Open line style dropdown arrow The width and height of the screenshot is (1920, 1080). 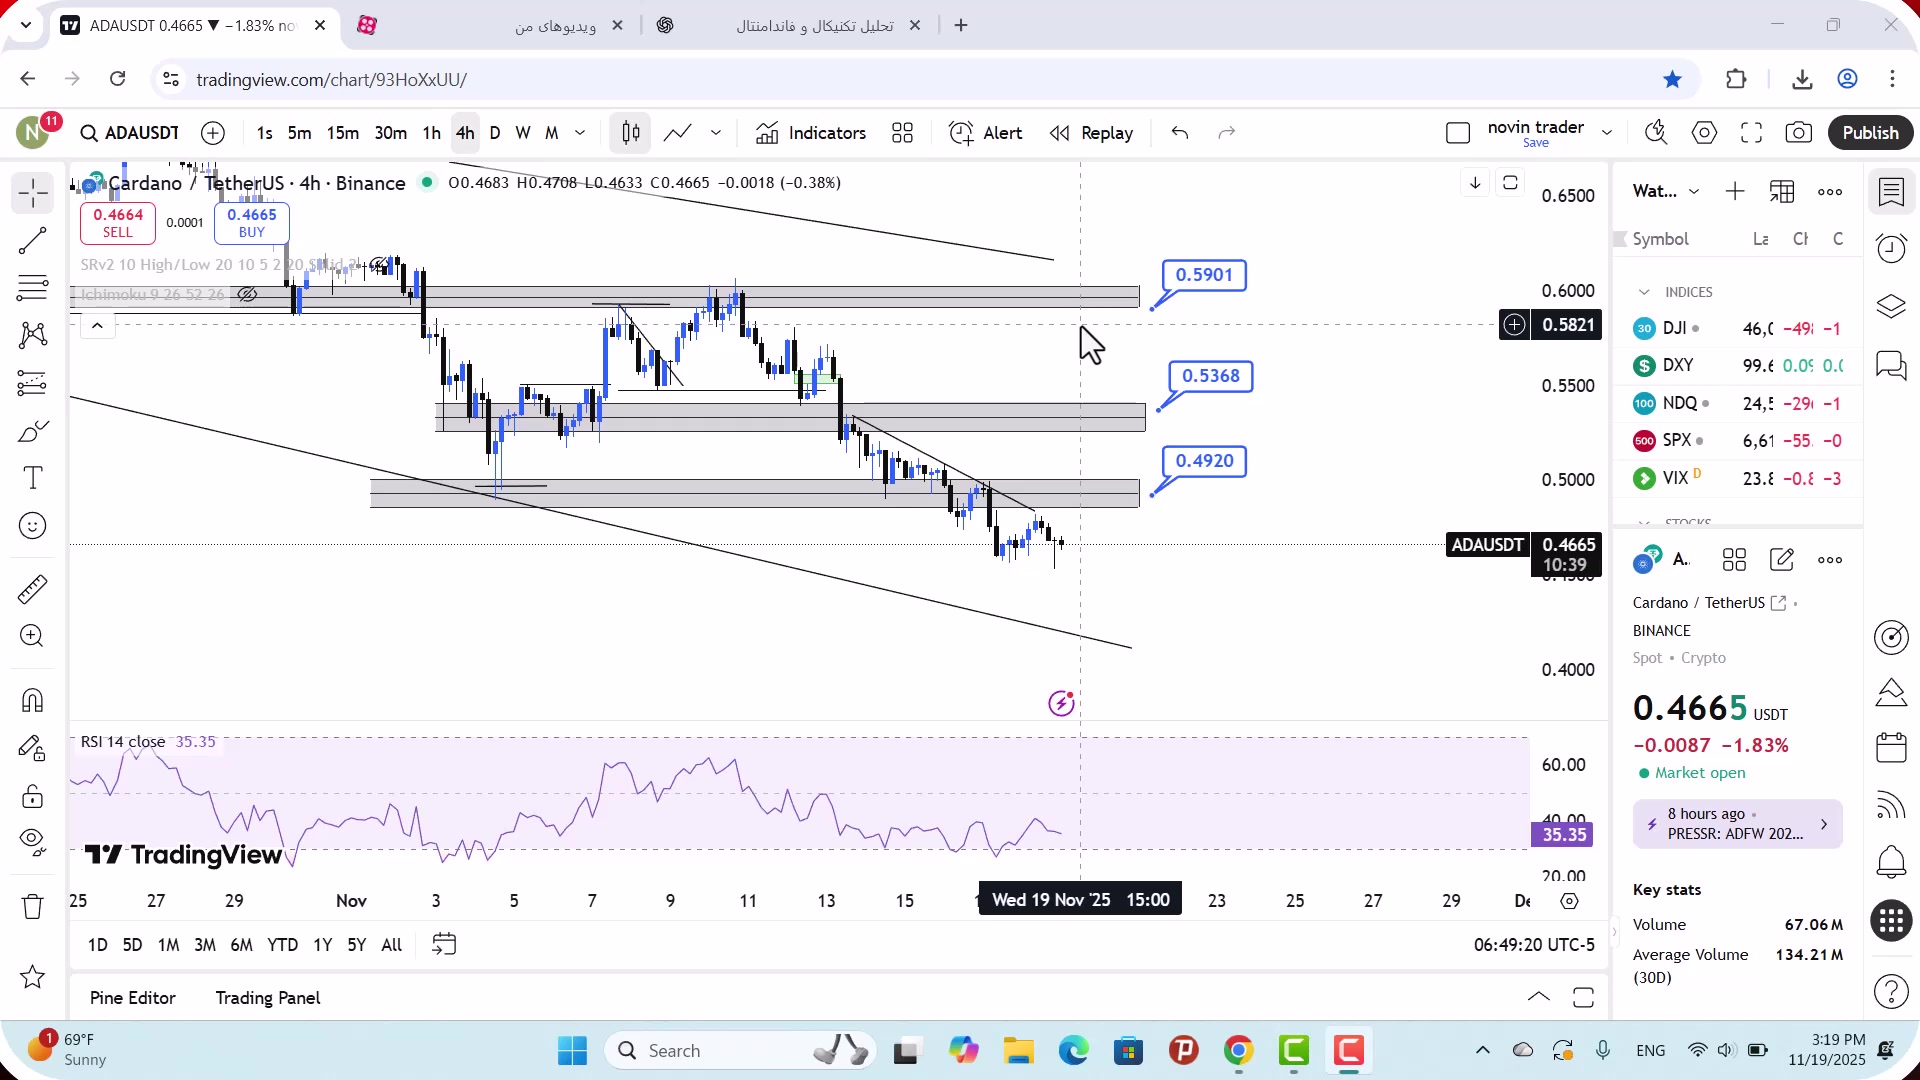point(716,133)
